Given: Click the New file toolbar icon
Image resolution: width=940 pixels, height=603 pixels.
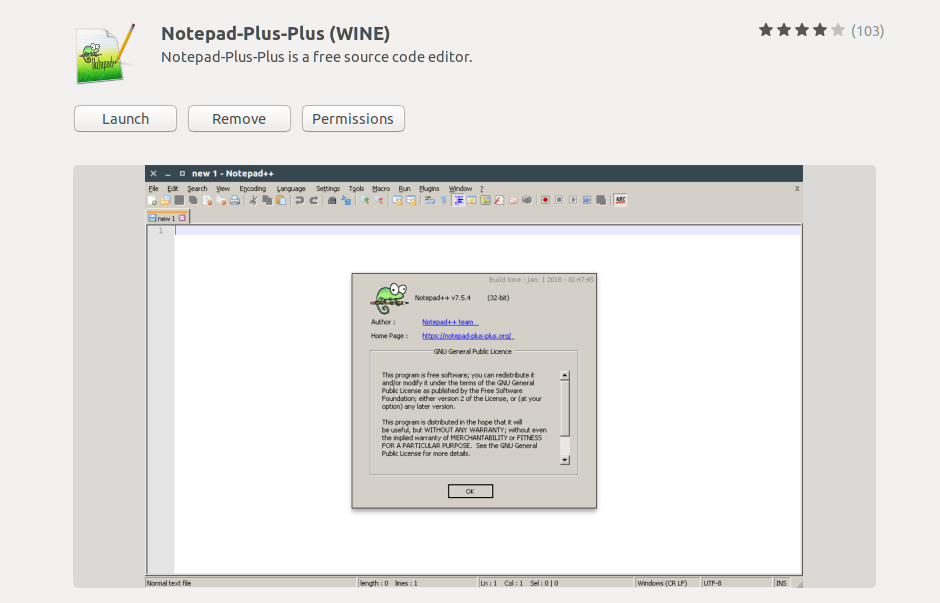Looking at the screenshot, I should click(152, 200).
